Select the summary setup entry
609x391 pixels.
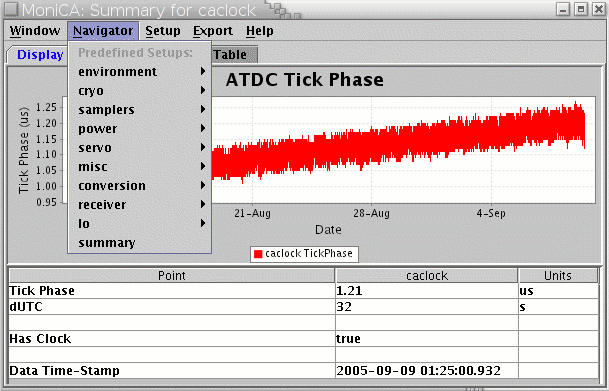(x=139, y=243)
